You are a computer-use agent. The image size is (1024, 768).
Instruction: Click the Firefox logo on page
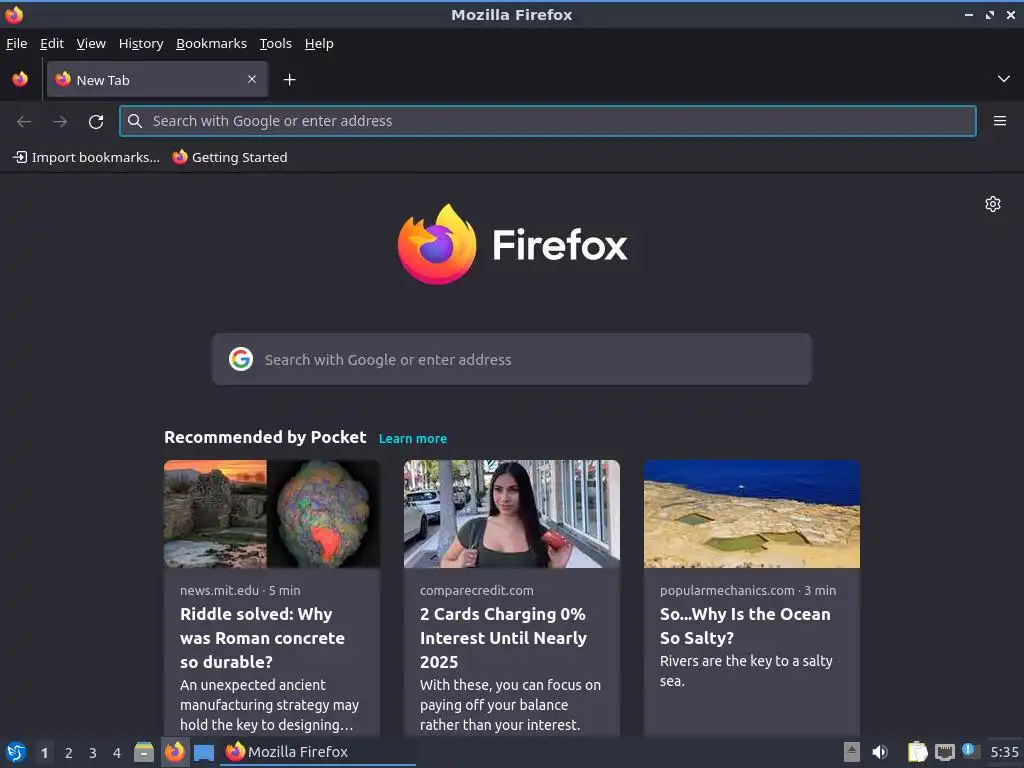point(512,244)
